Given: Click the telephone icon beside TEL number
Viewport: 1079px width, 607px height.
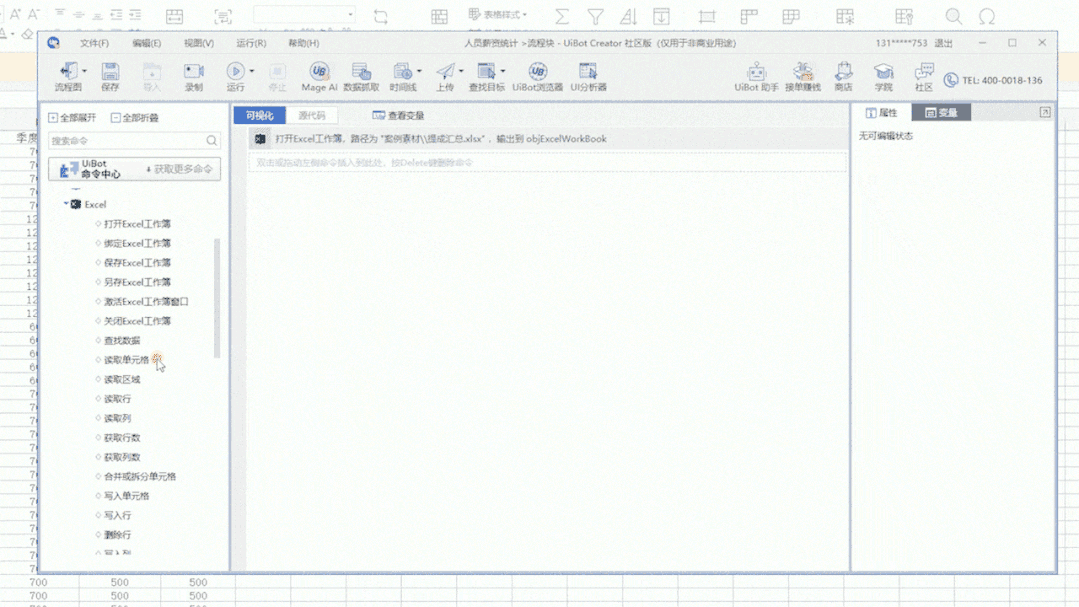Looking at the screenshot, I should coord(950,81).
